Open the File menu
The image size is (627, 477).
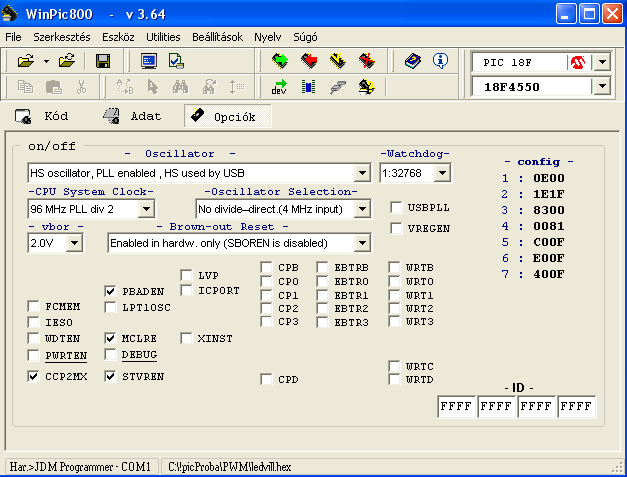(13, 37)
